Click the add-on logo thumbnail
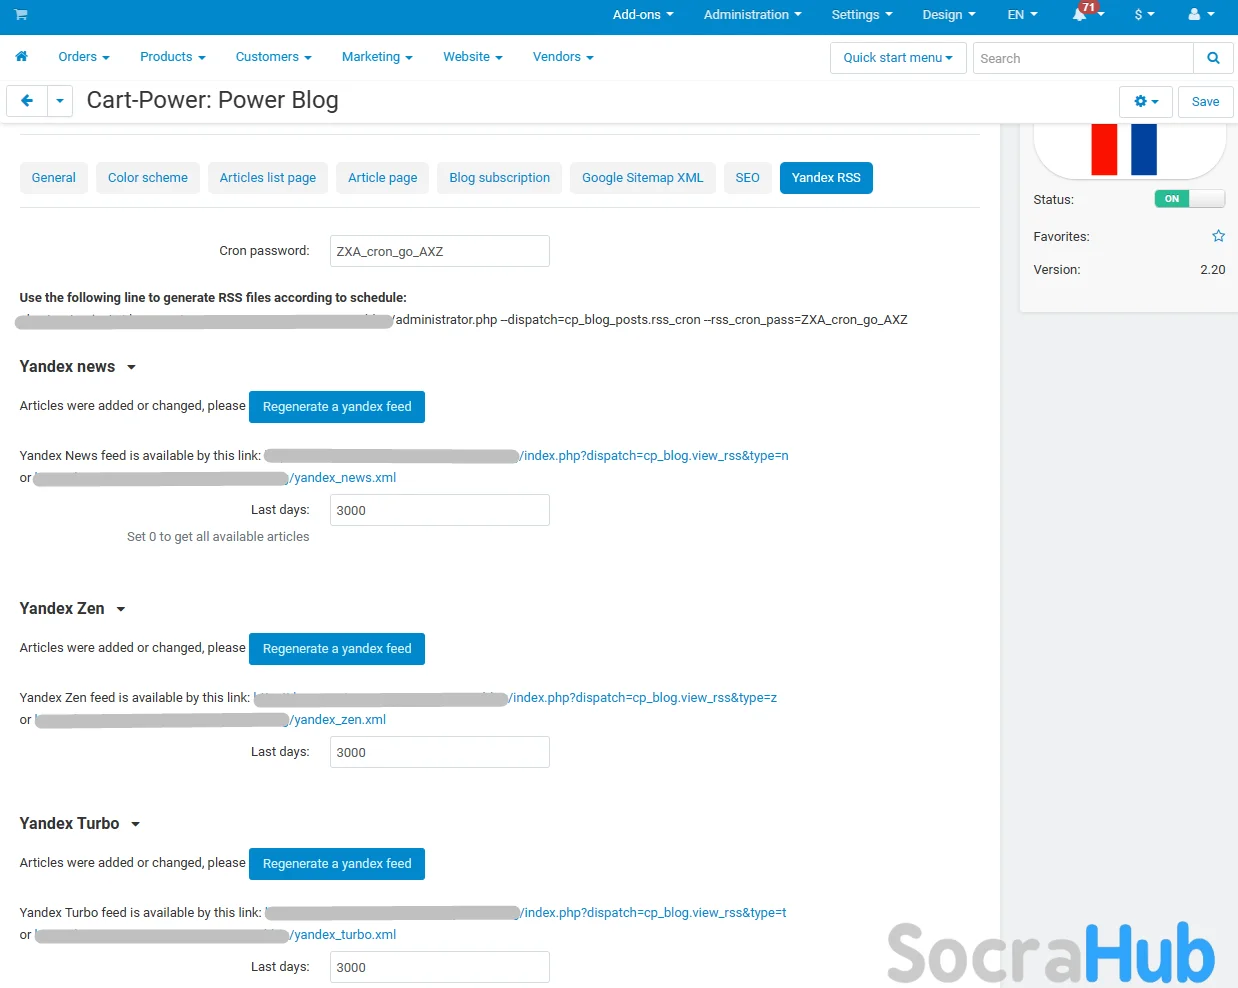Image resolution: width=1238 pixels, height=988 pixels. point(1129,150)
